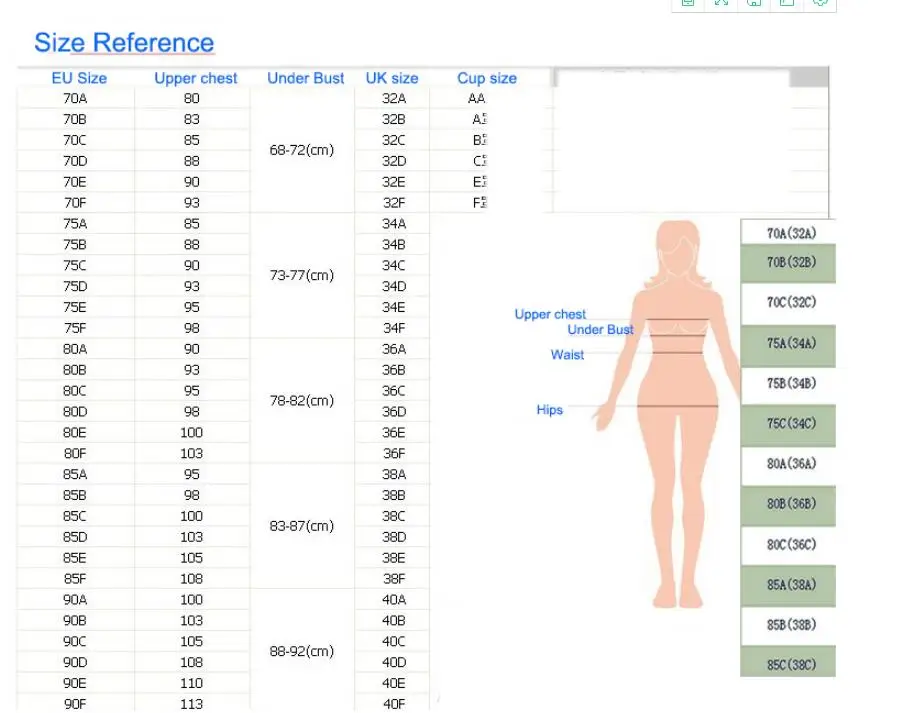This screenshot has width=908, height=713.
Task: Select the 38E UK size cell
Action: 394,558
